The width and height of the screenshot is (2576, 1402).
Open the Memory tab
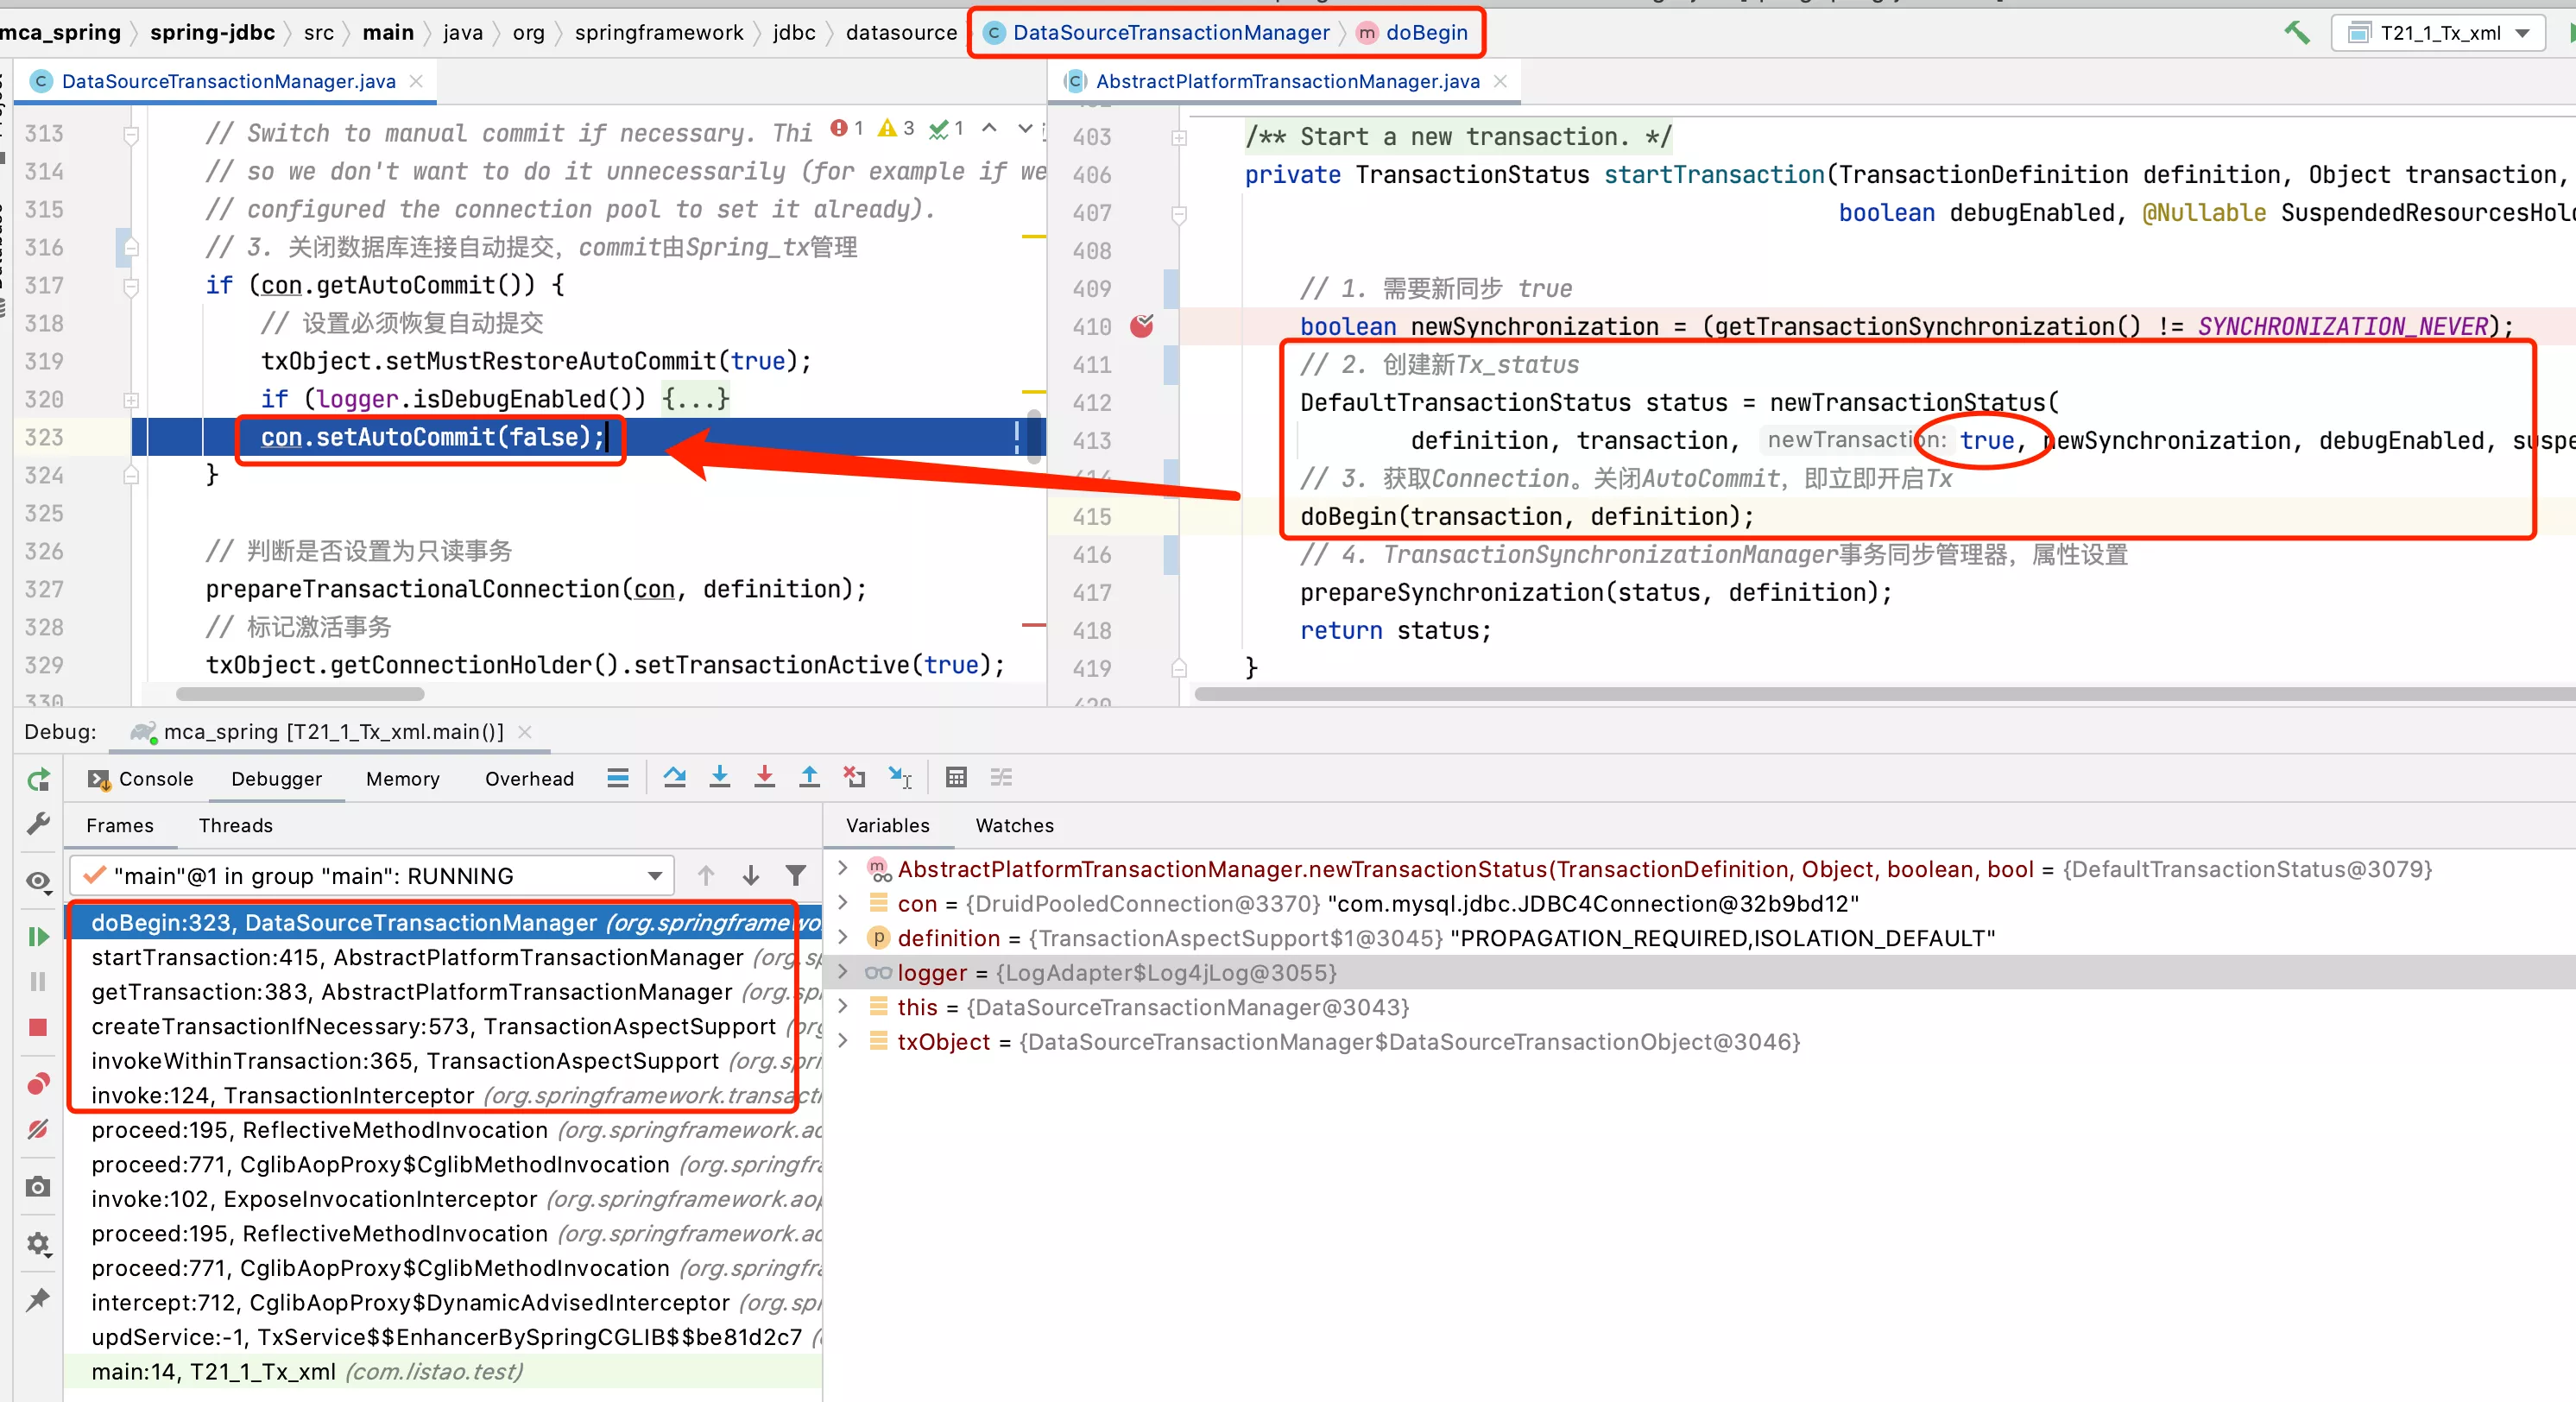(402, 779)
